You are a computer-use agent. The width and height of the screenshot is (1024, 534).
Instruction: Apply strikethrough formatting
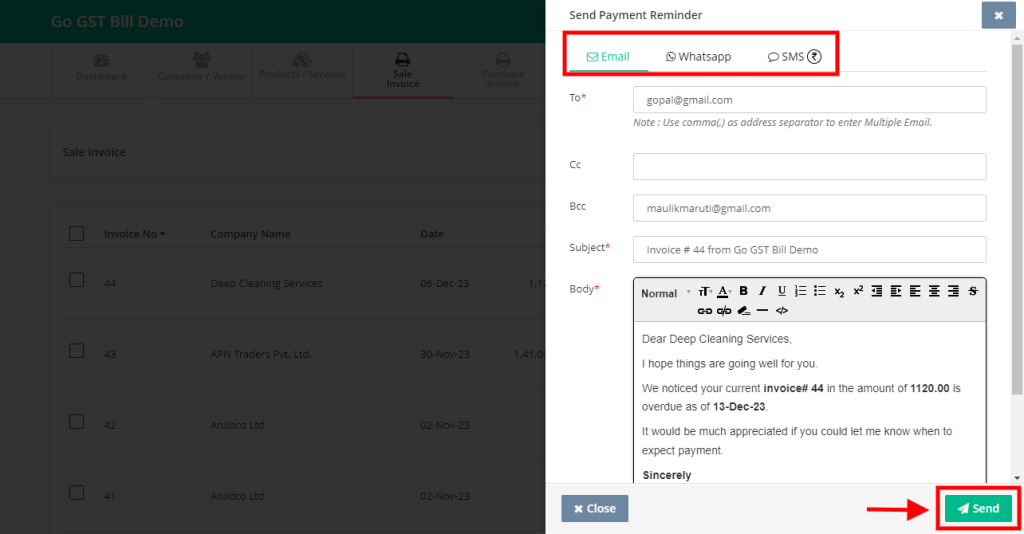pyautogui.click(x=973, y=291)
